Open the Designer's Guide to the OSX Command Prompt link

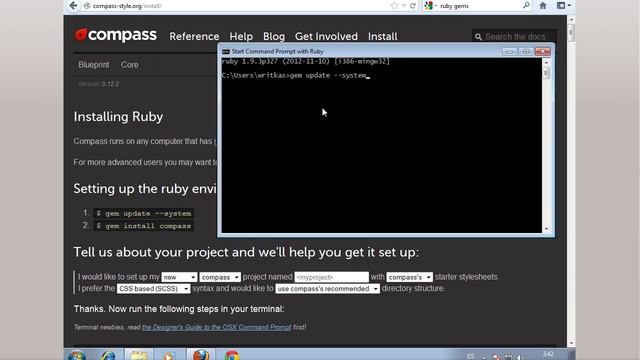[x=216, y=327]
